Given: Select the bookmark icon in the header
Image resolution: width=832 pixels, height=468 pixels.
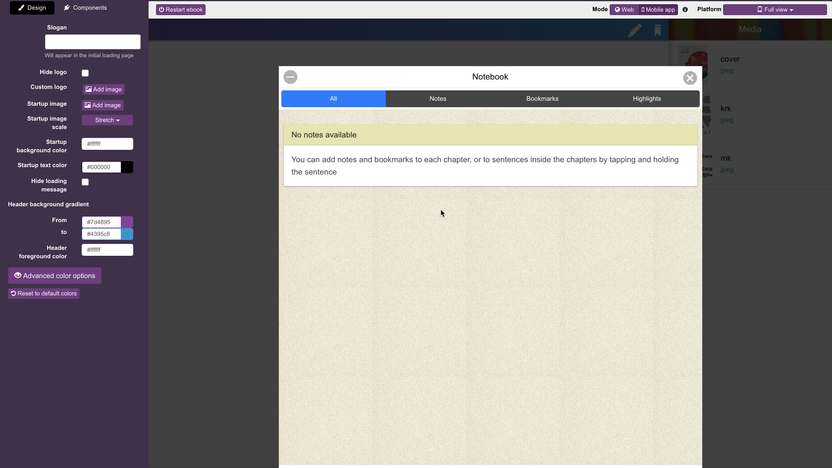Looking at the screenshot, I should [x=657, y=30].
